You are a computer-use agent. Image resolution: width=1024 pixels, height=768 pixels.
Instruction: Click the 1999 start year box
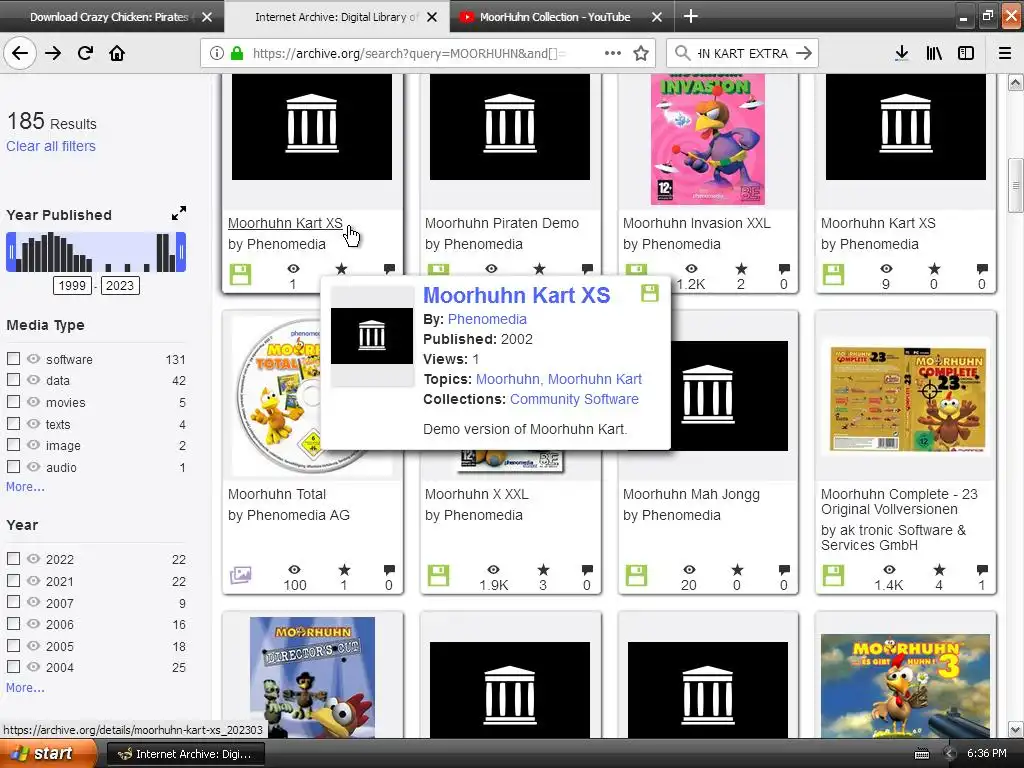[x=72, y=285]
